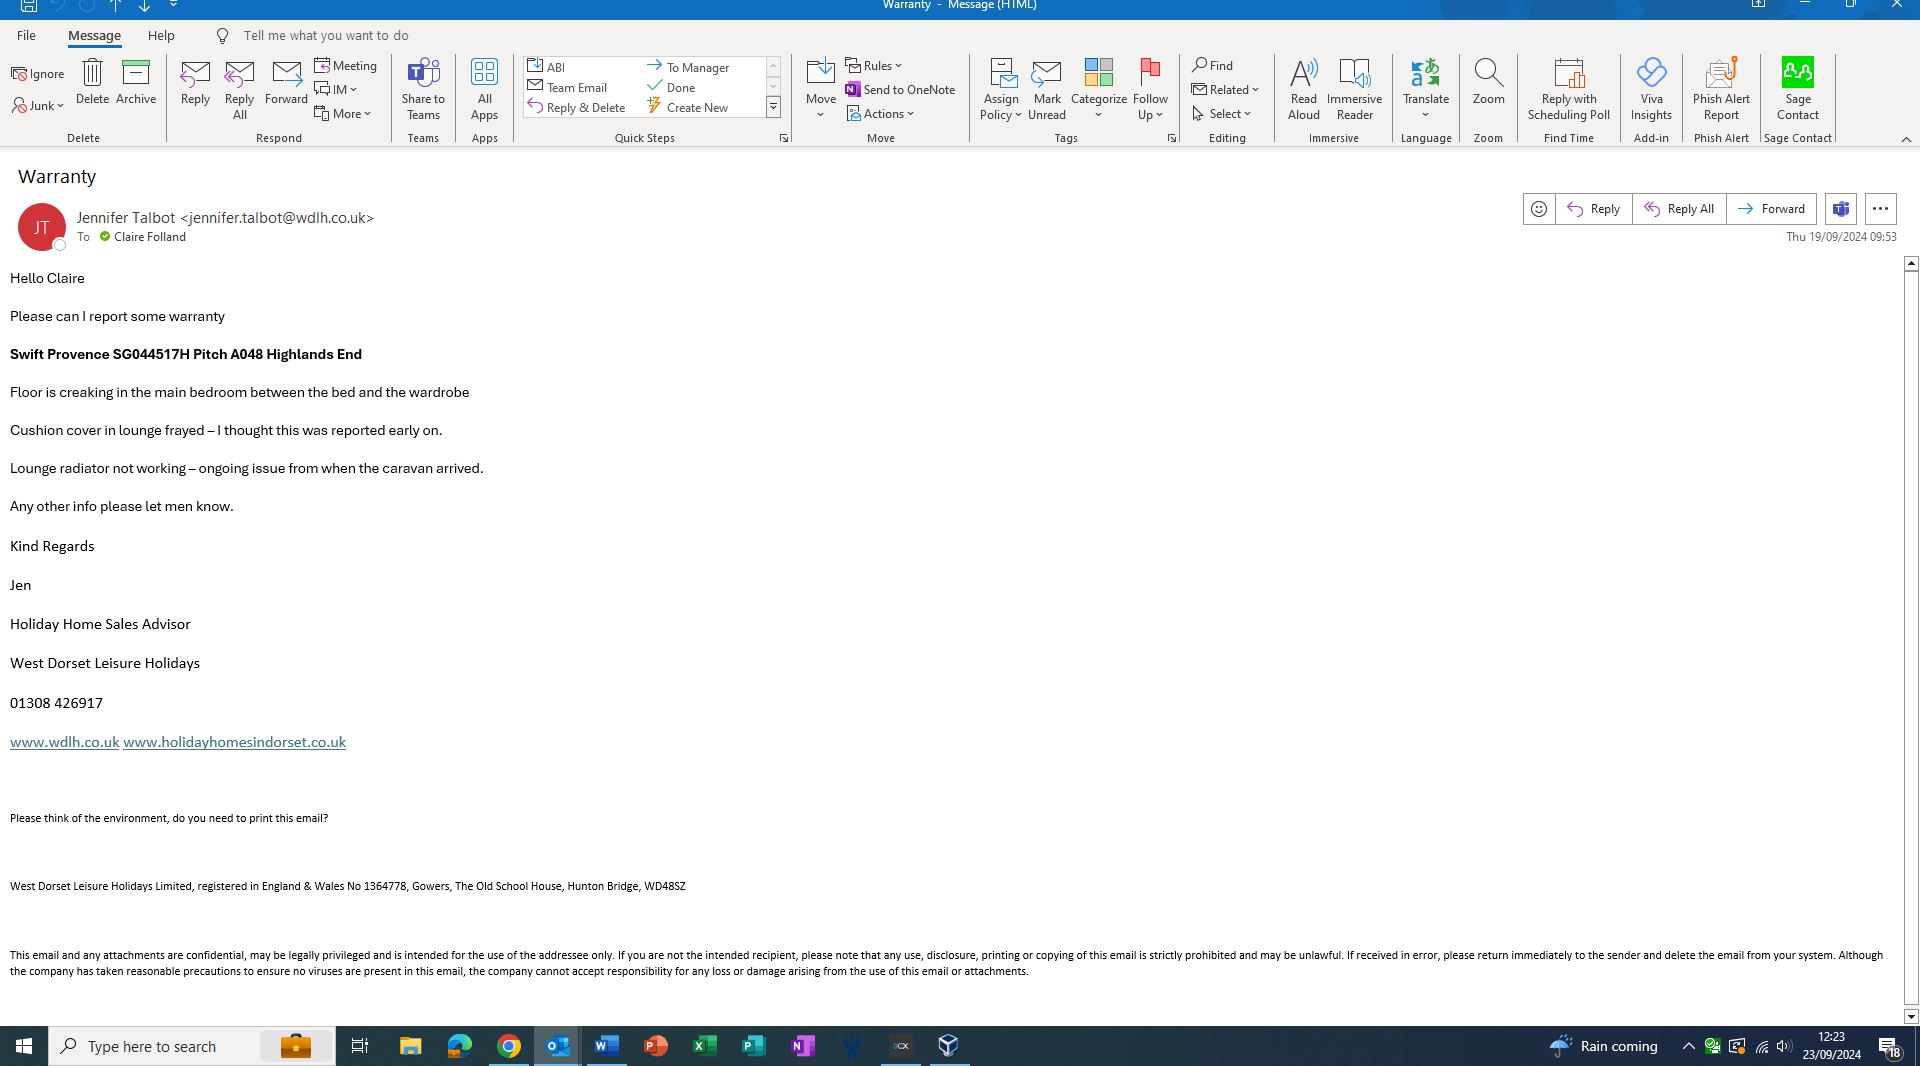Delete this message using the ribbon bin icon

[92, 82]
